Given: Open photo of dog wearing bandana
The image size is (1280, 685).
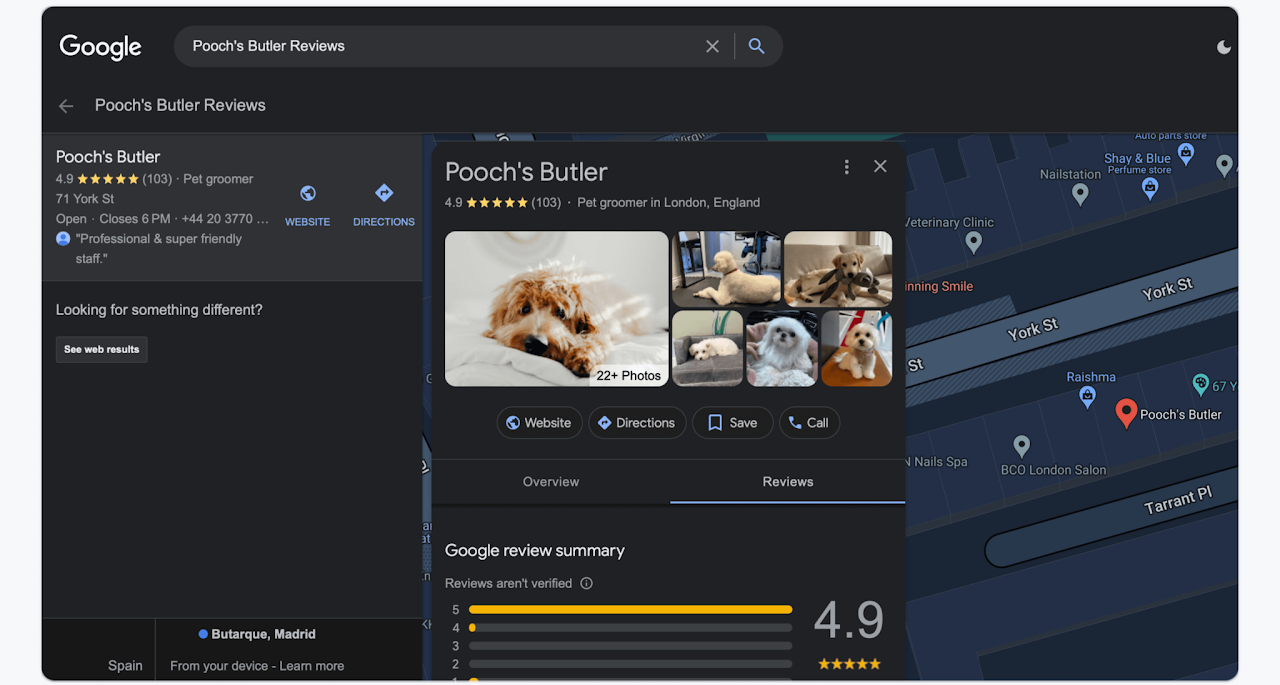Looking at the screenshot, I should 856,348.
